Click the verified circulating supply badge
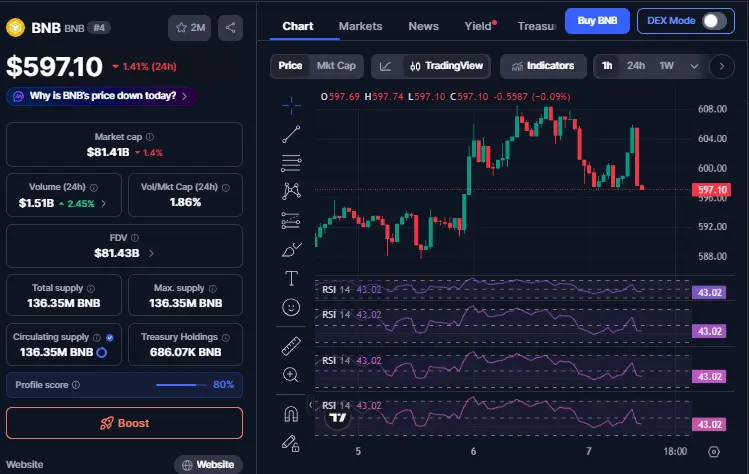749x474 pixels. coord(110,338)
